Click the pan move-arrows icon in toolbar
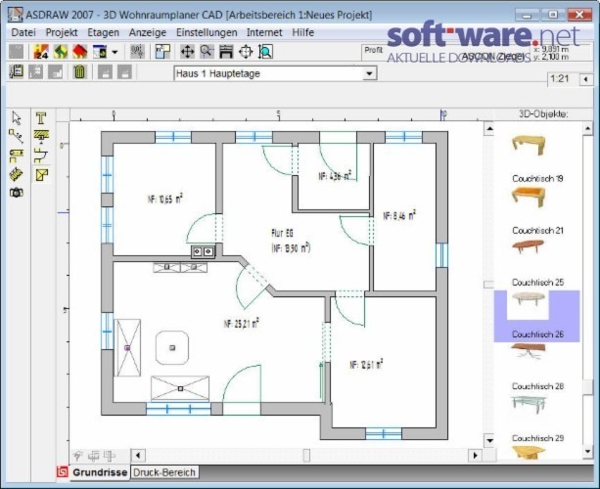The width and height of the screenshot is (600, 489). [186, 51]
